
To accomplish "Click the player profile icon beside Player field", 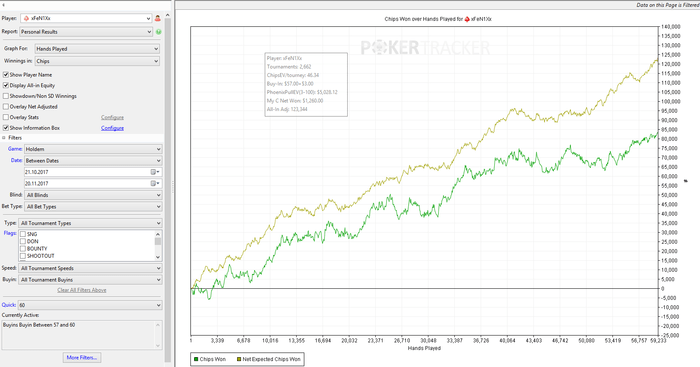I will click(158, 18).
